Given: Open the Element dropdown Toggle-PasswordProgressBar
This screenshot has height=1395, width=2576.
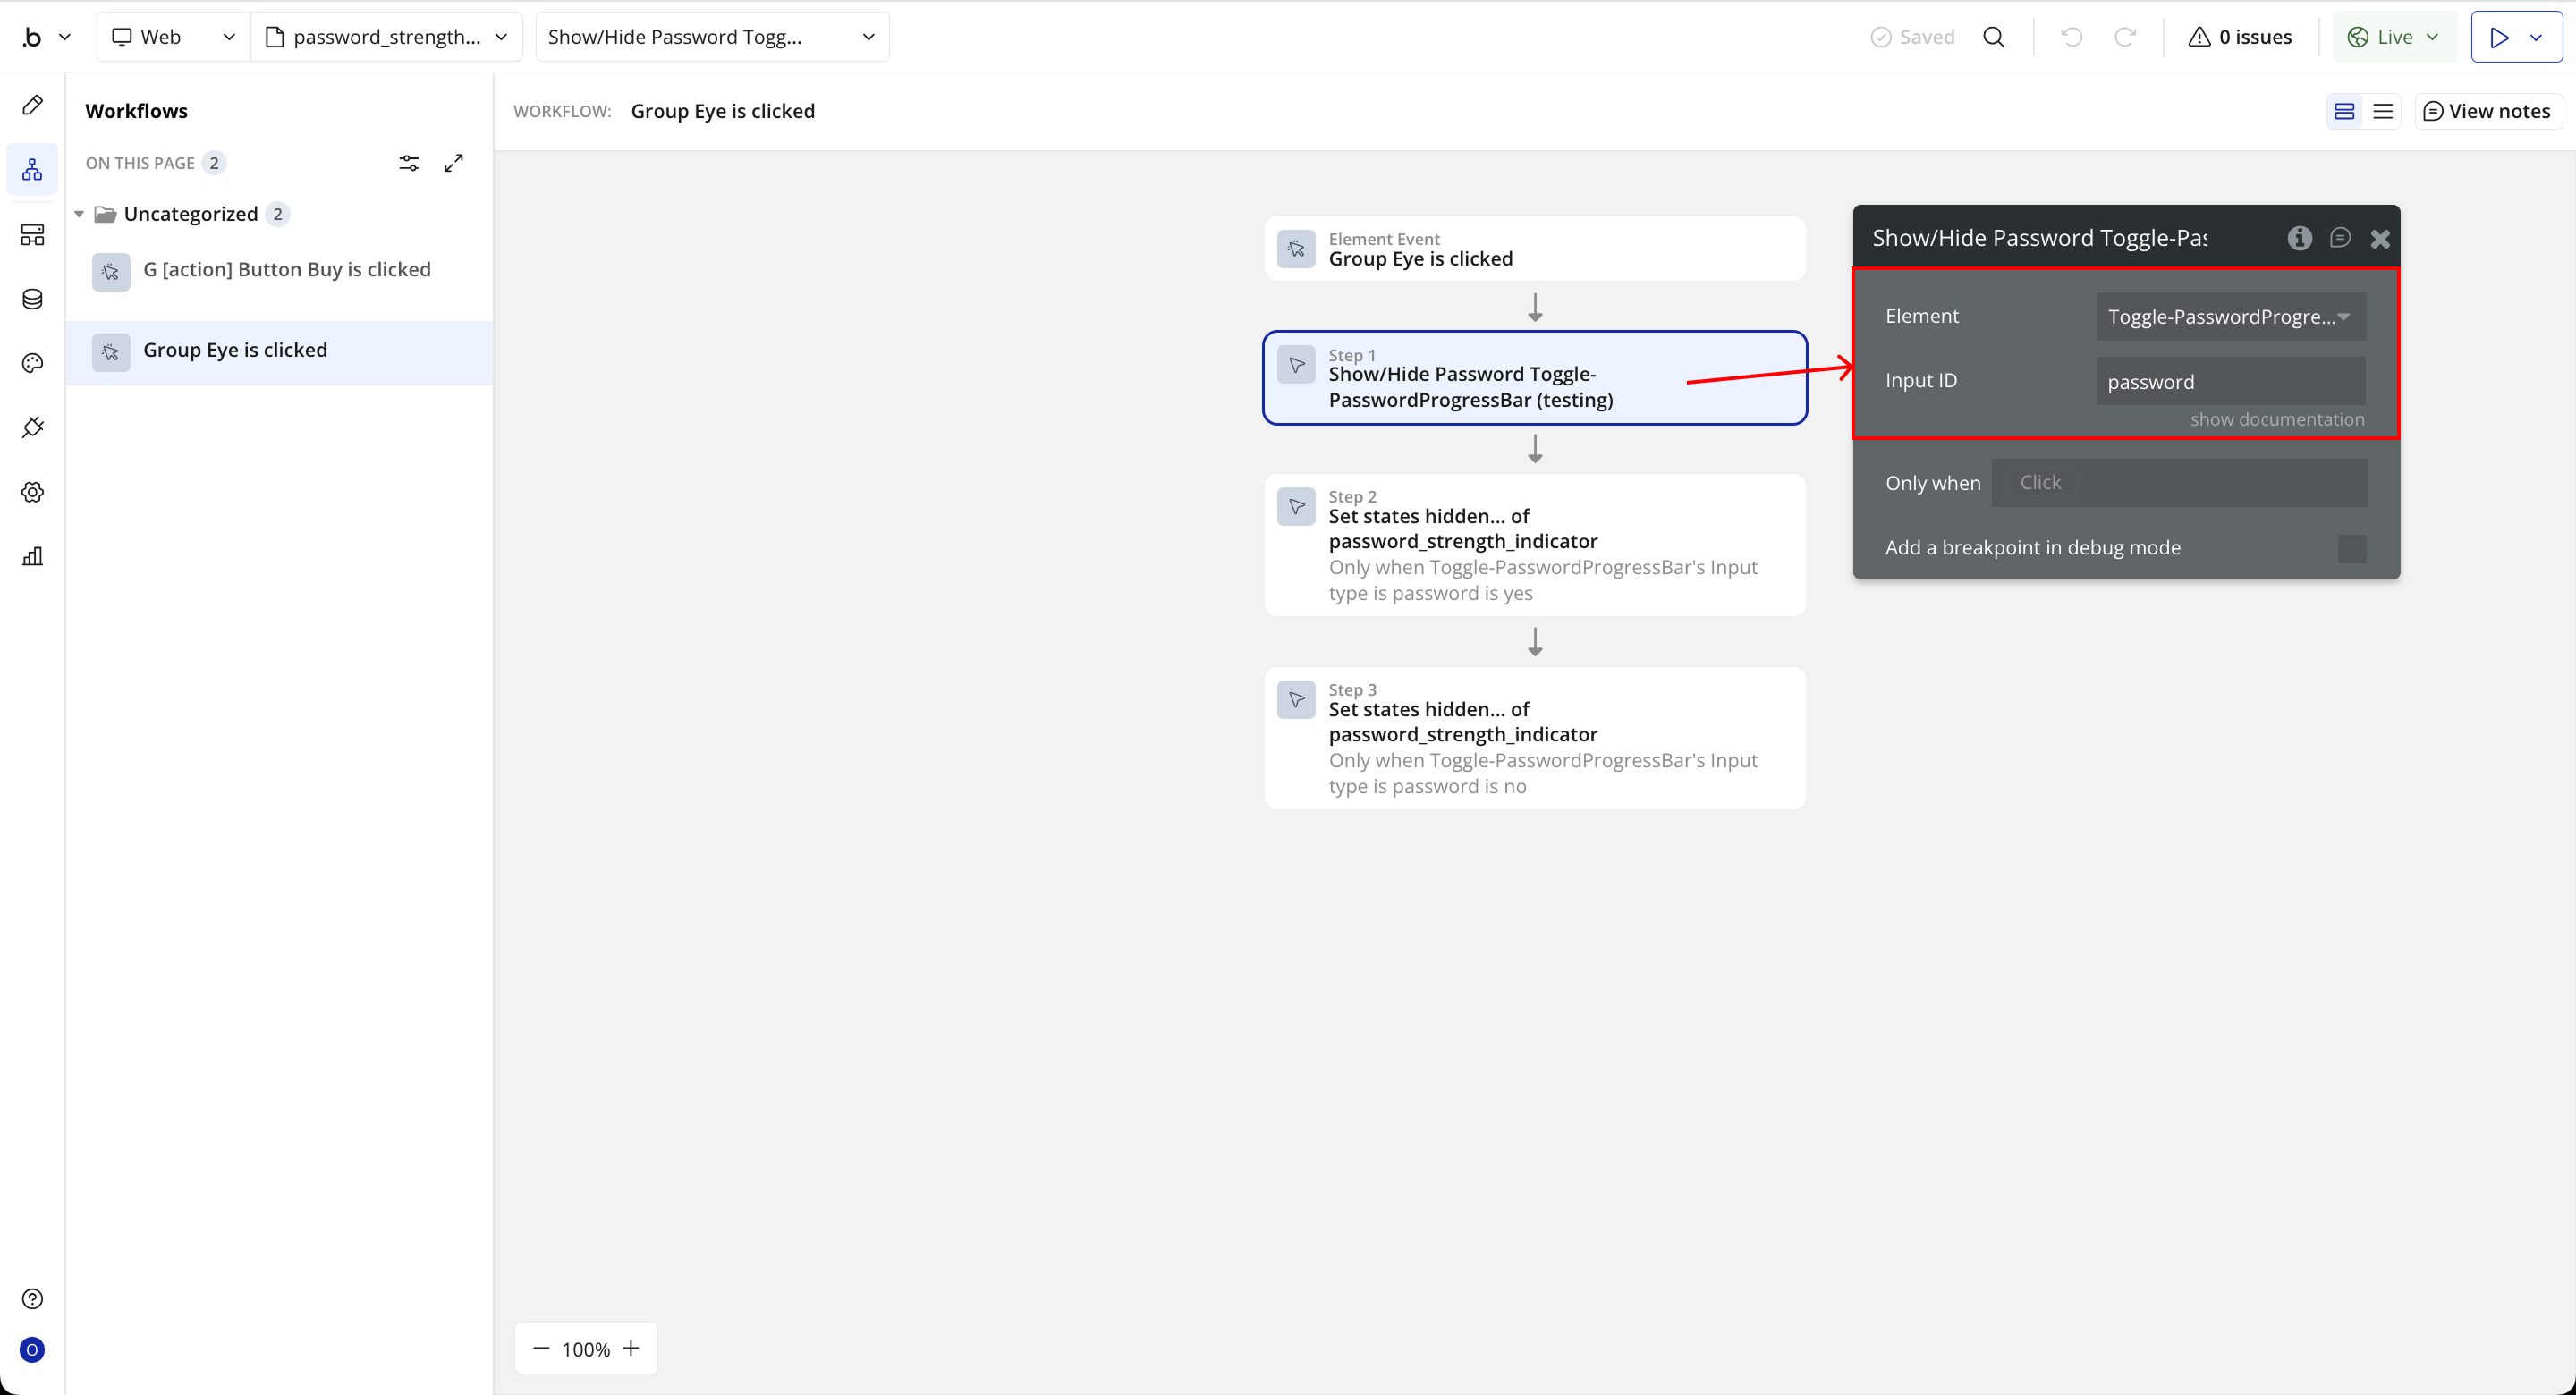Looking at the screenshot, I should (x=2230, y=317).
